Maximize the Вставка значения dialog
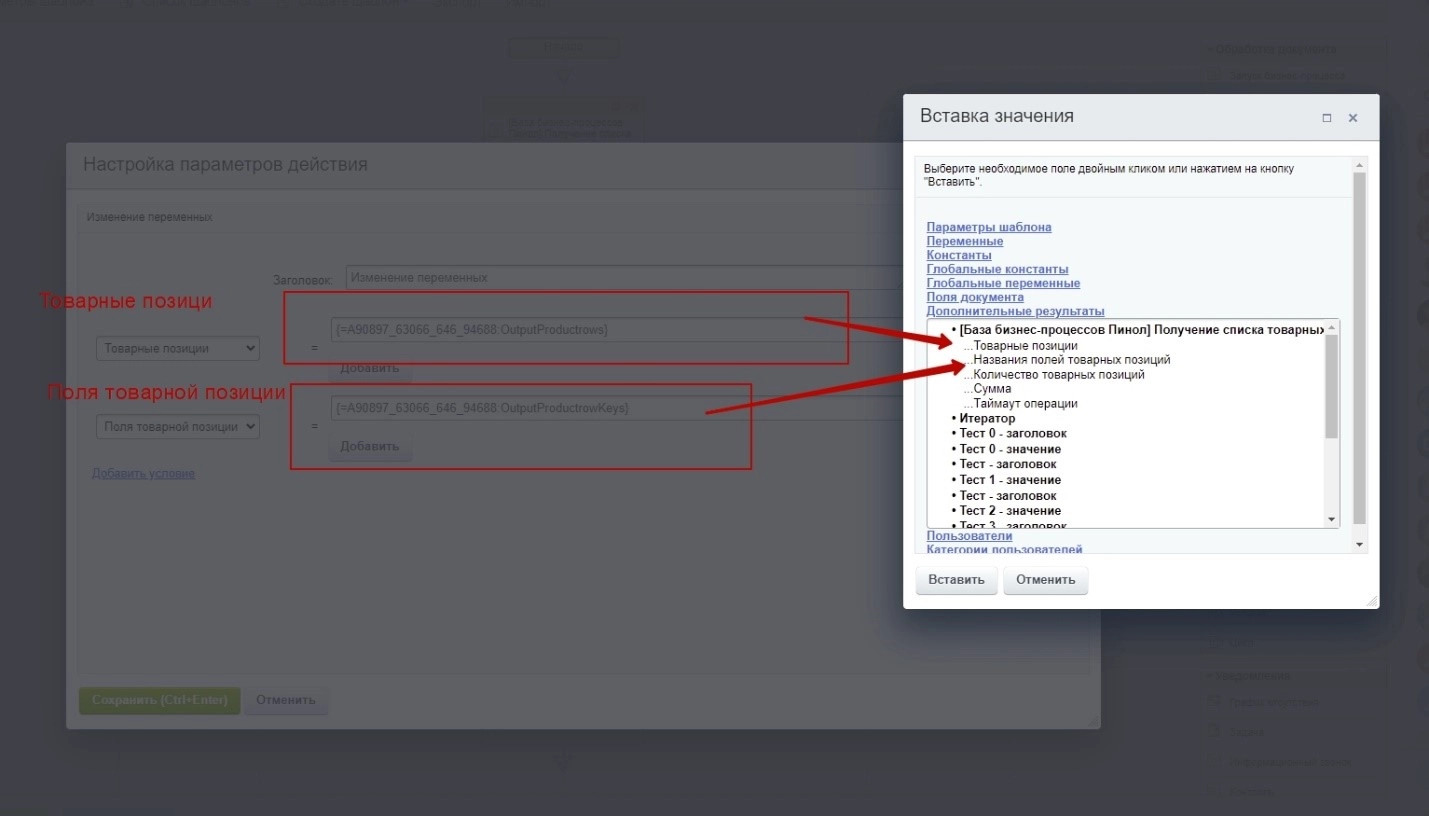1429x816 pixels. point(1327,118)
